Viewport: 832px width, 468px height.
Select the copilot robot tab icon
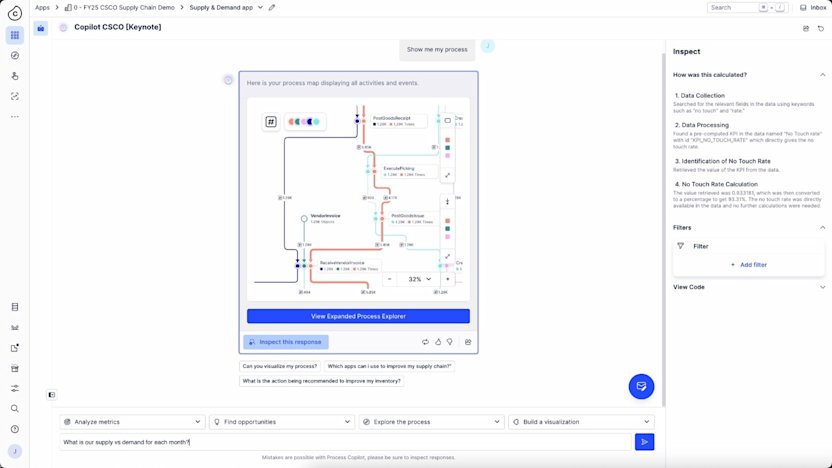pos(41,28)
